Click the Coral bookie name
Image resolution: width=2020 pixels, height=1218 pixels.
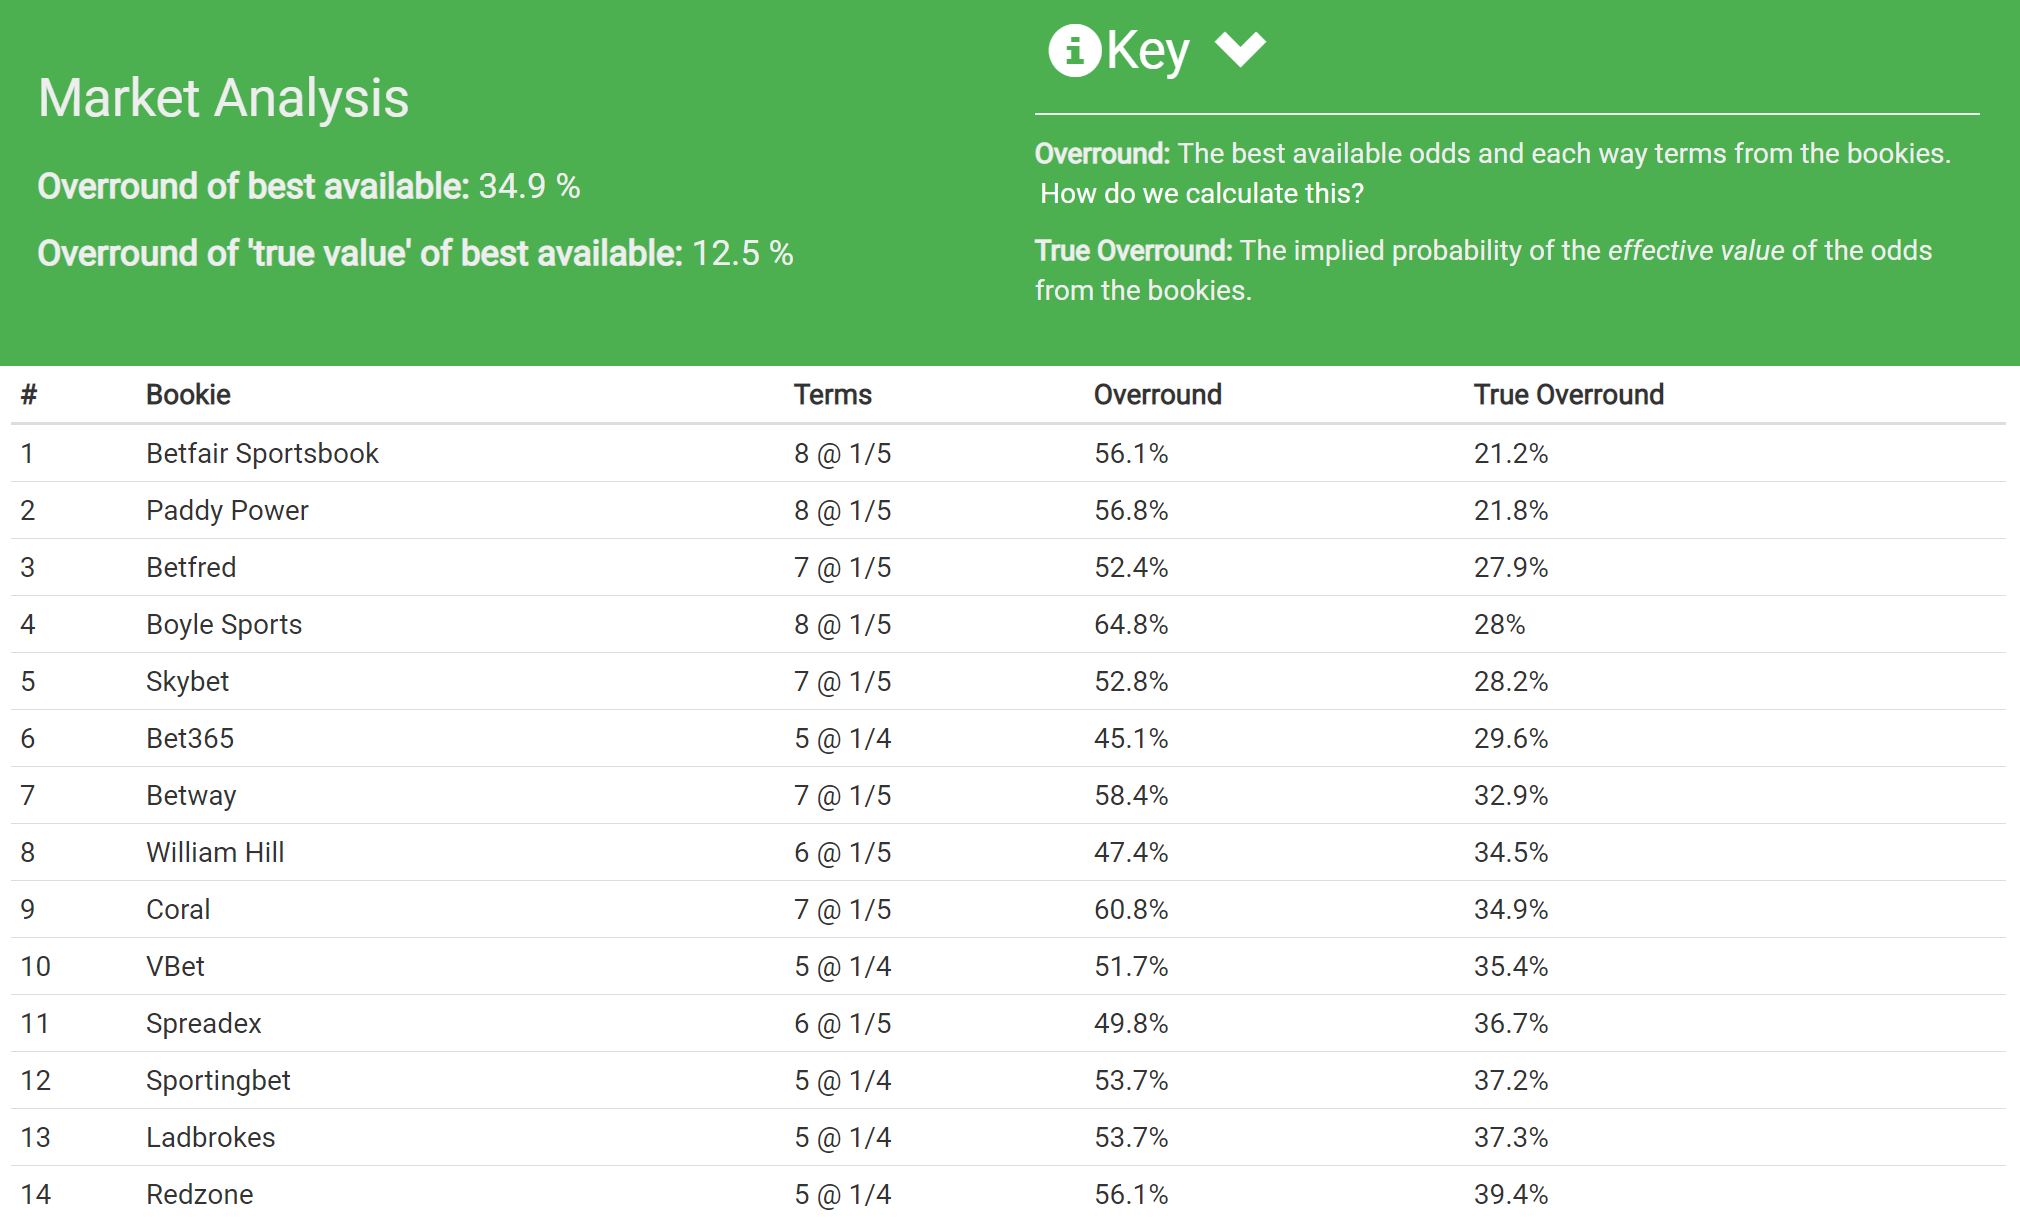pos(178,910)
